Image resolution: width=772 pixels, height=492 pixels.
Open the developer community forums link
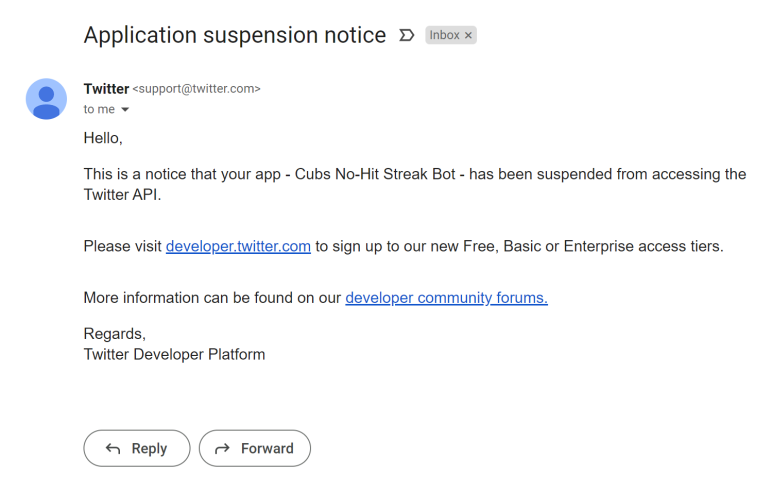(x=447, y=297)
